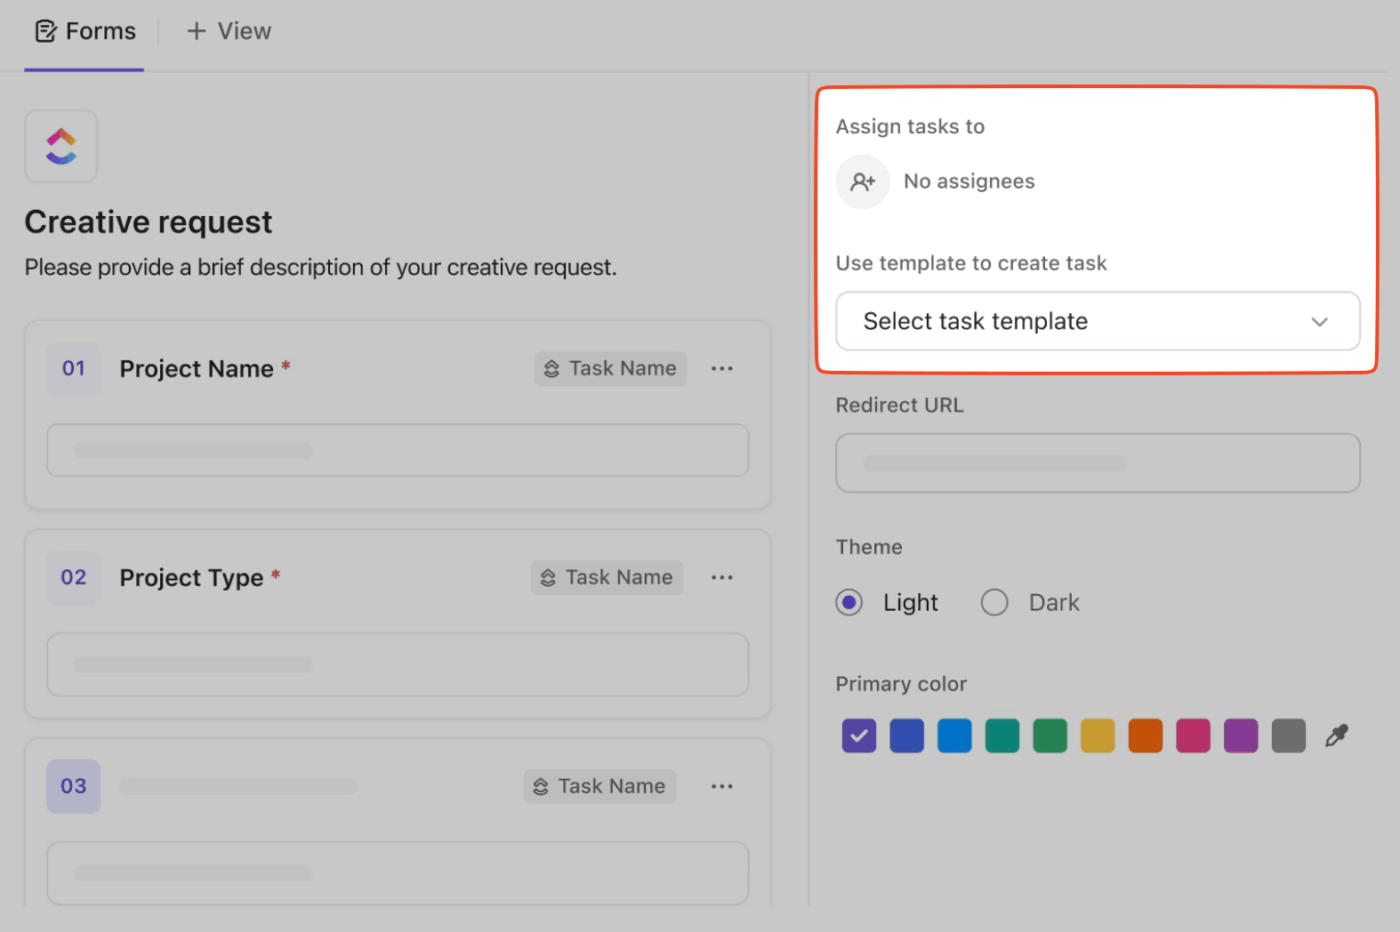The image size is (1400, 932).
Task: Open the ellipsis menu for Project Type field
Action: point(722,577)
